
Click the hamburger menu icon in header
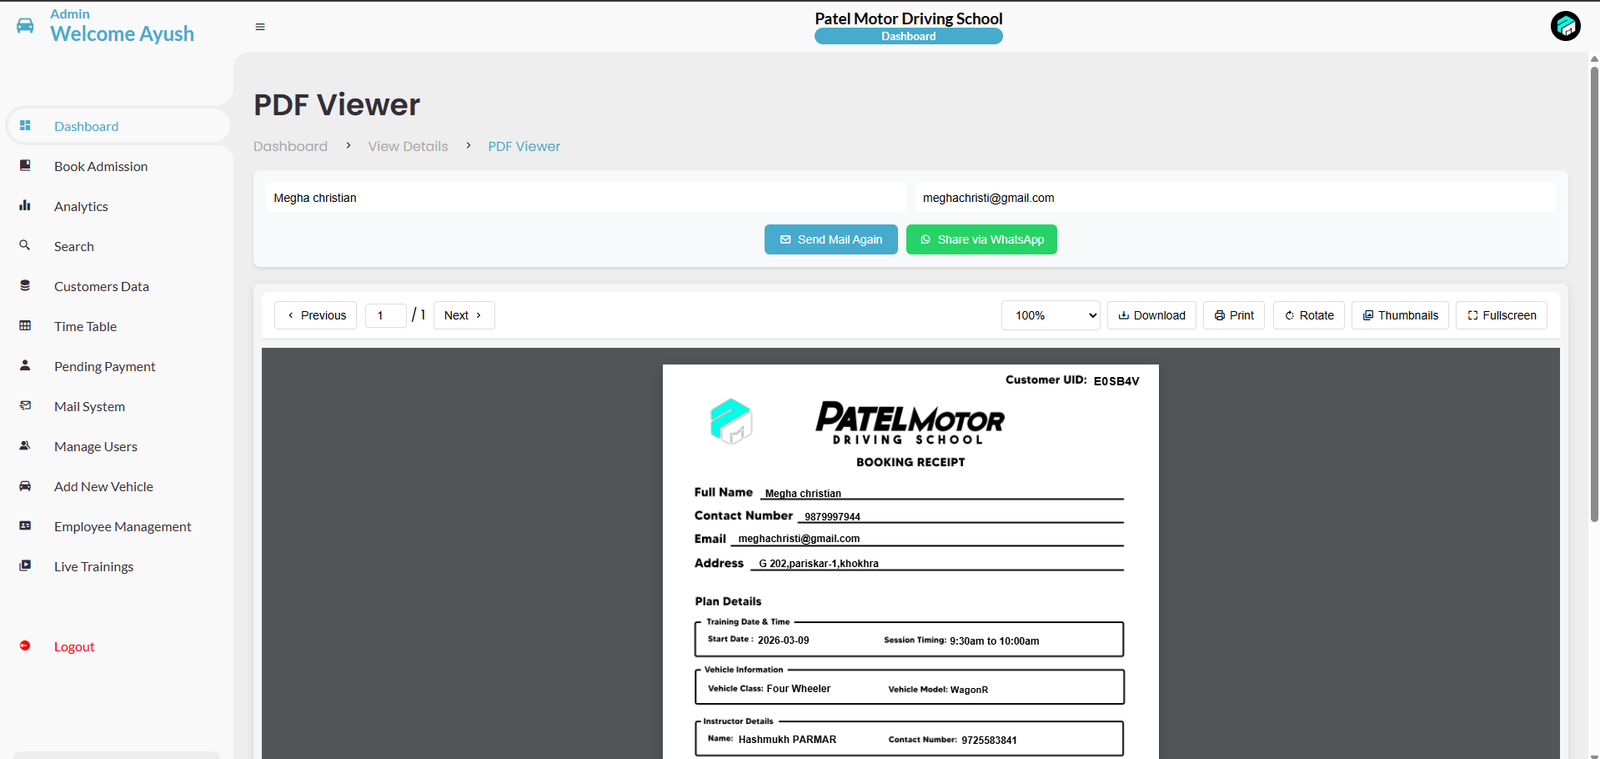pyautogui.click(x=260, y=27)
